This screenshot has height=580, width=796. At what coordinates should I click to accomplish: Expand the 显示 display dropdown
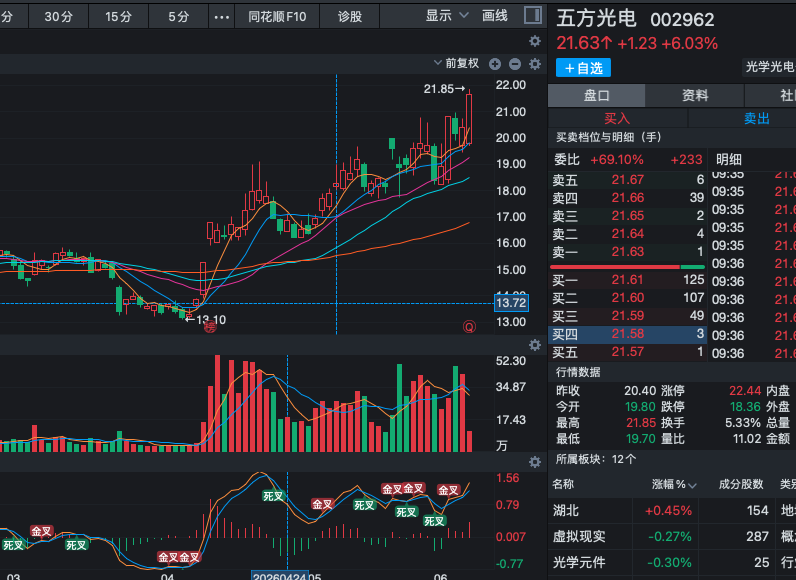pyautogui.click(x=446, y=16)
